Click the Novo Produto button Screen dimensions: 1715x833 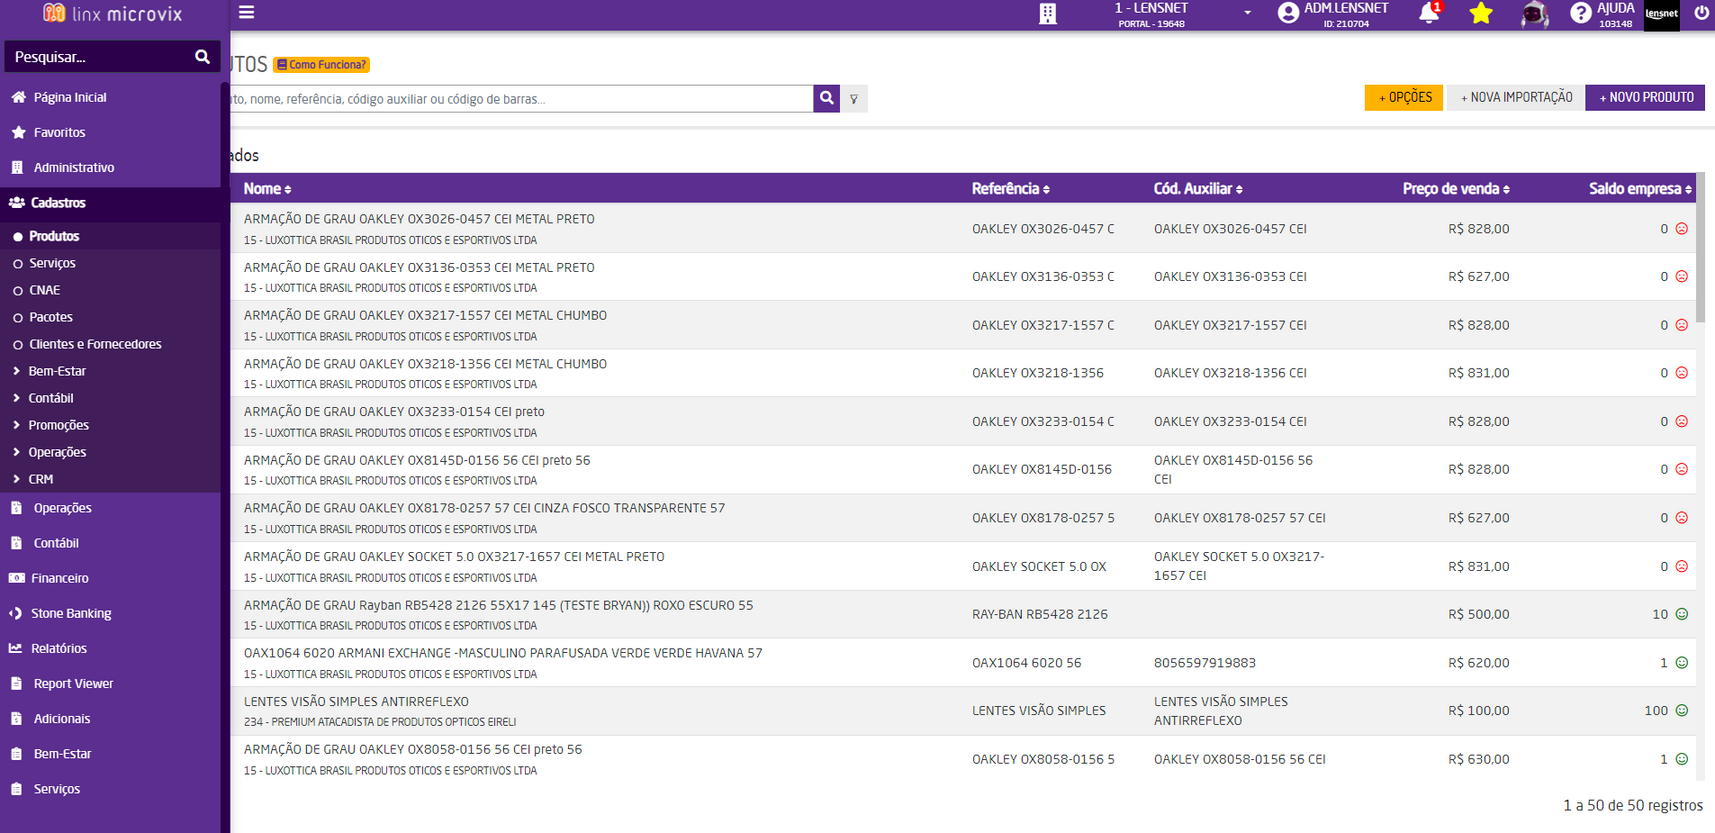[1645, 97]
